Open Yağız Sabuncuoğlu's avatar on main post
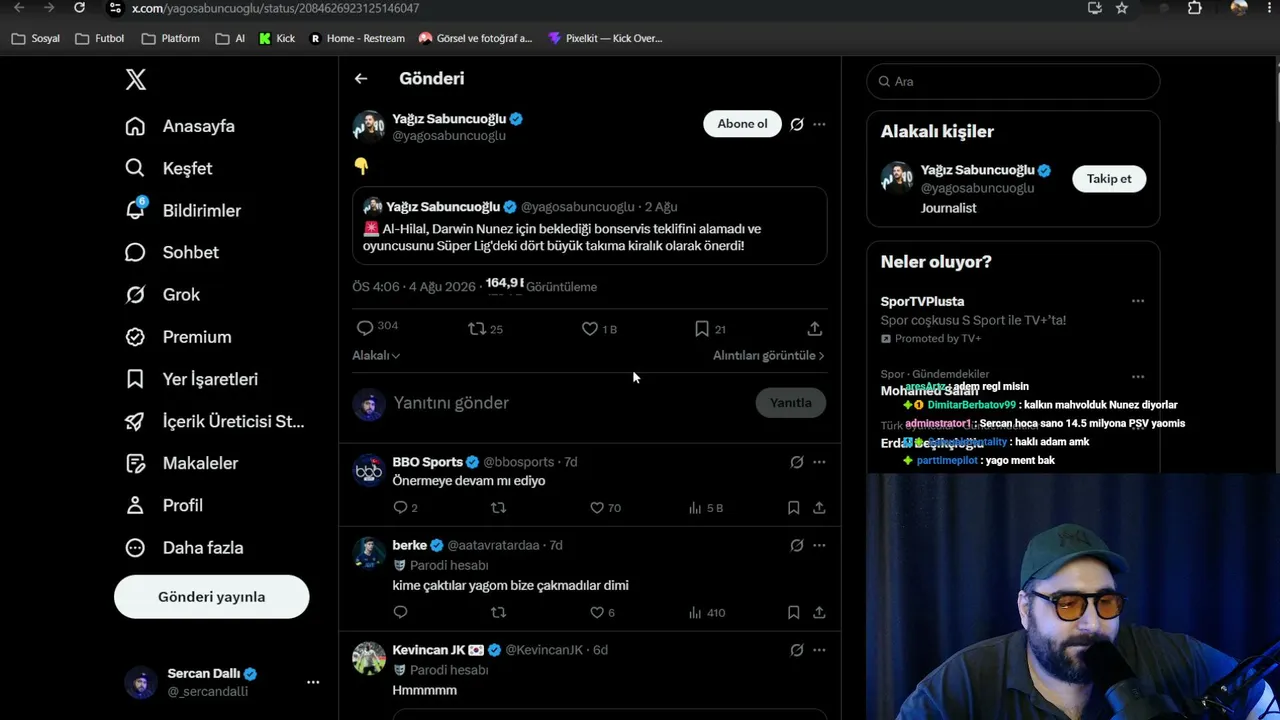The width and height of the screenshot is (1280, 720). click(369, 127)
